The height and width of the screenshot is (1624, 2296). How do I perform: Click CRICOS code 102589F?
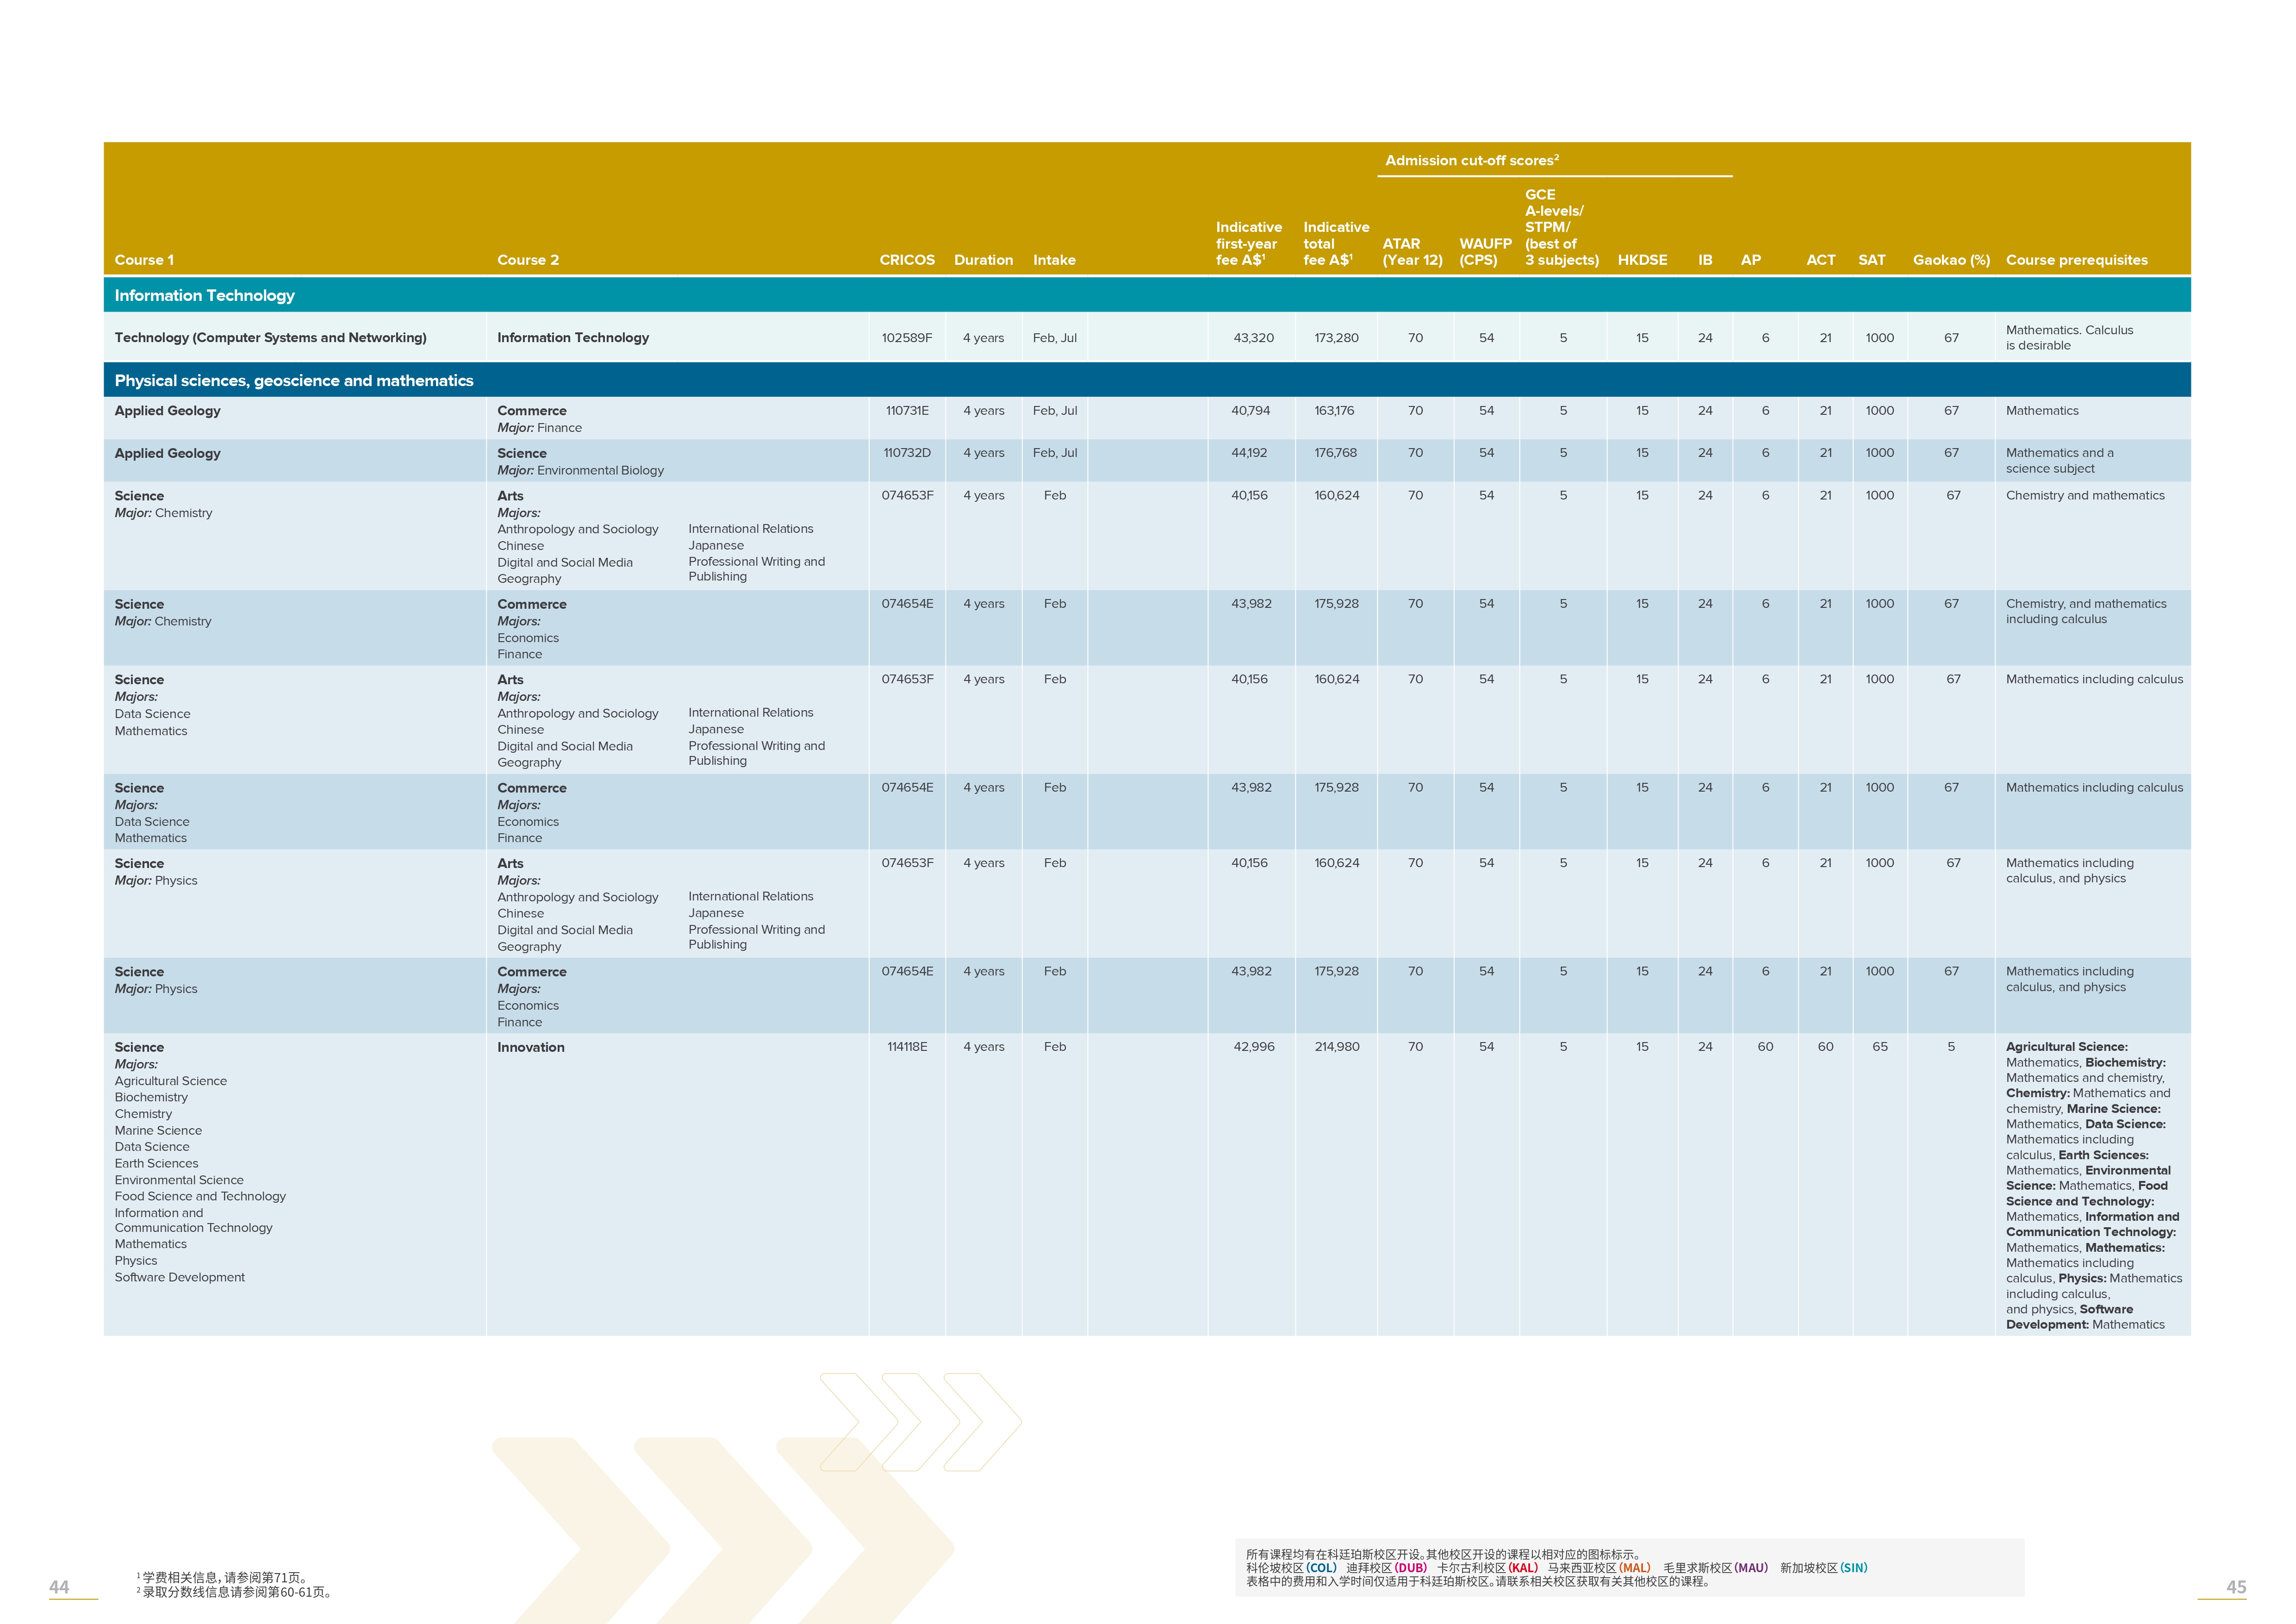(906, 338)
